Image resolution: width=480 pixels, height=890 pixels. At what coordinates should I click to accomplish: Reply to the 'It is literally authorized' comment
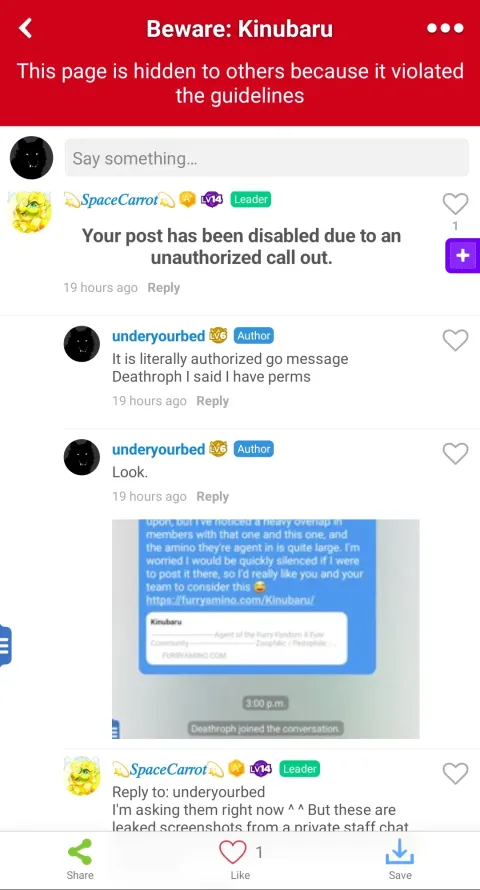click(212, 401)
